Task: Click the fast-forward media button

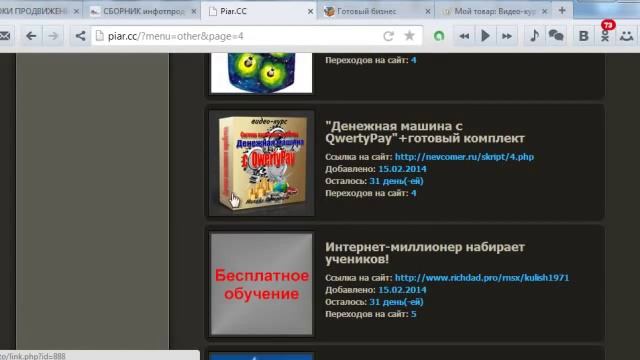Action: point(507,36)
